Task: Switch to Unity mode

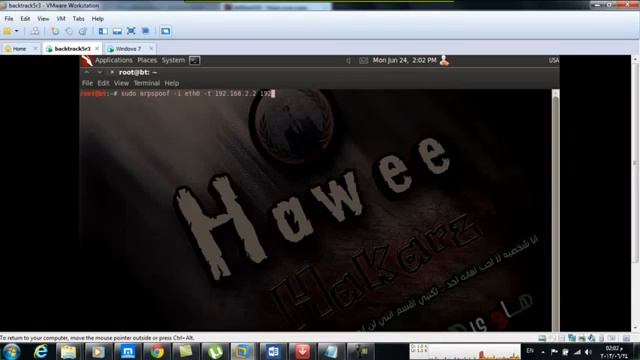Action: click(145, 31)
